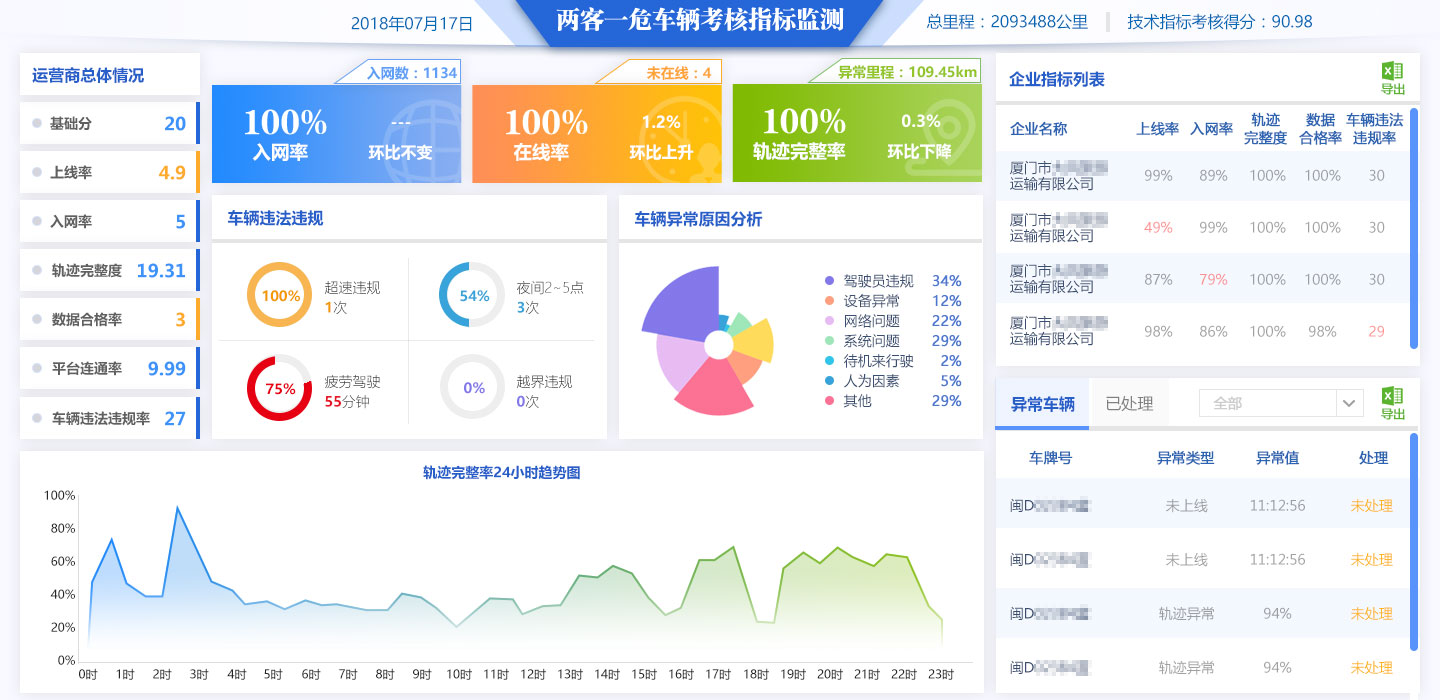Select the 异常车辆 tab

[x=1042, y=404]
